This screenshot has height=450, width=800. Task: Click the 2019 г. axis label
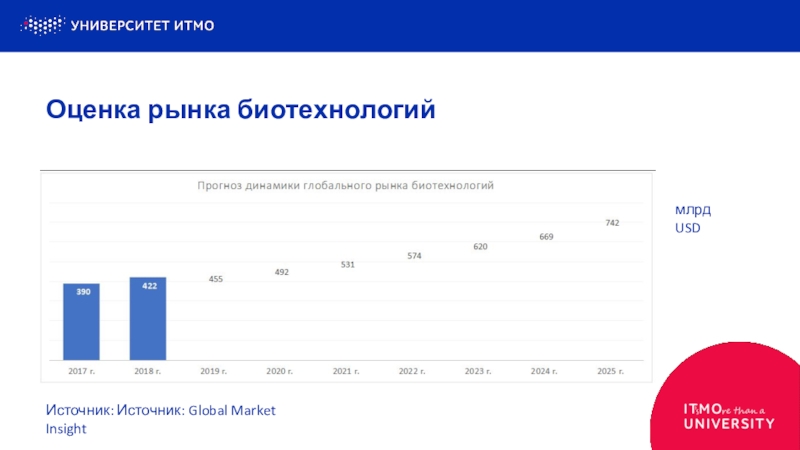pos(214,371)
